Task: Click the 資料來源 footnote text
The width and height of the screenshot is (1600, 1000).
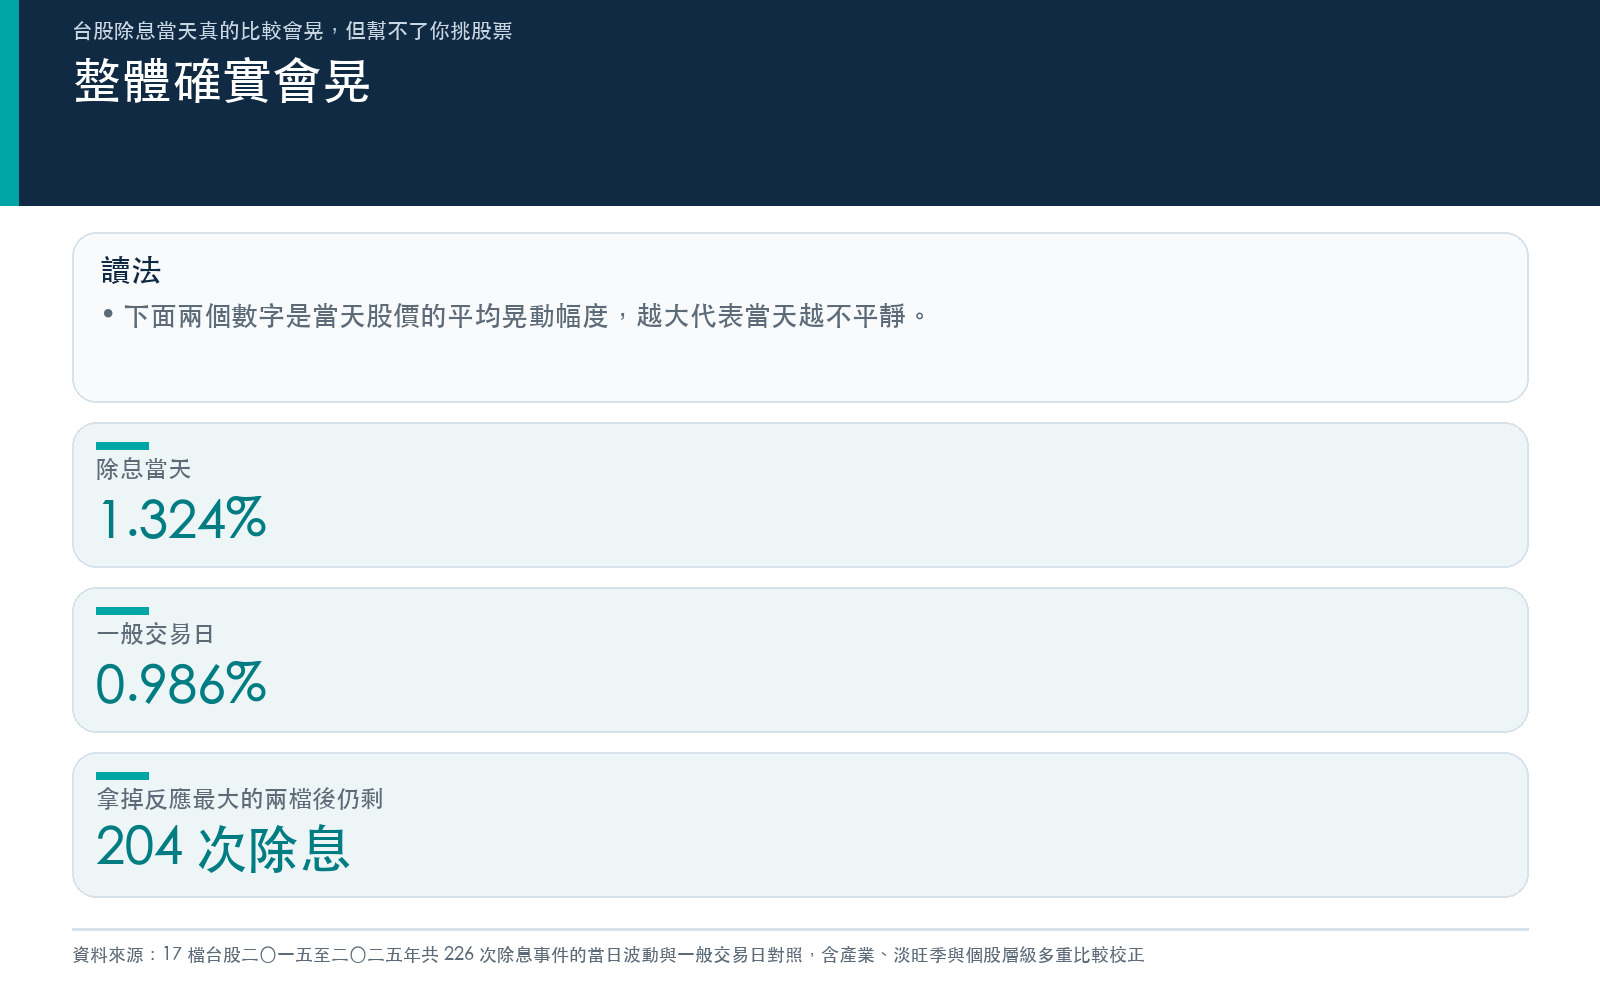Action: (x=608, y=955)
